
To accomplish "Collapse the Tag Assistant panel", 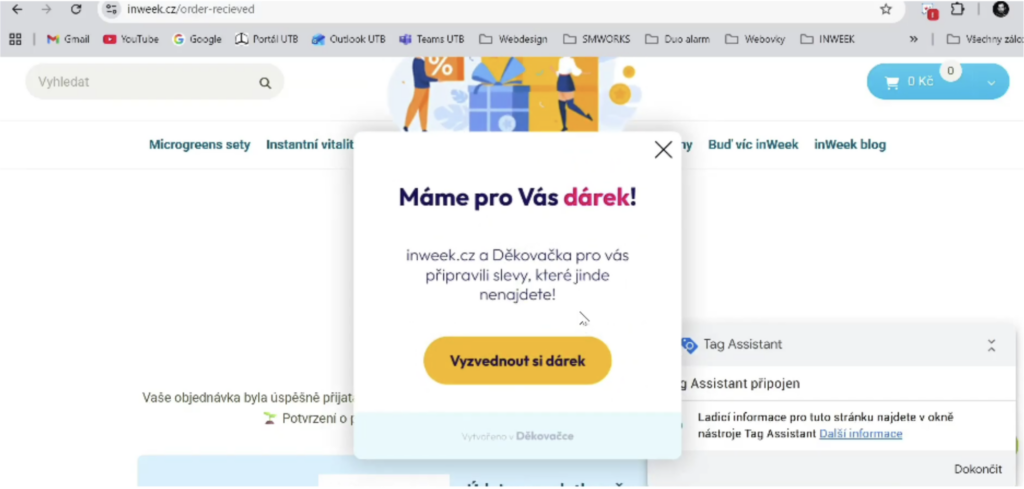I will pyautogui.click(x=991, y=345).
